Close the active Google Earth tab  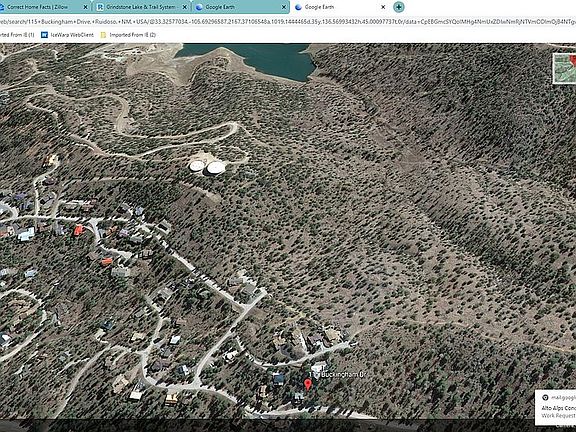(383, 7)
